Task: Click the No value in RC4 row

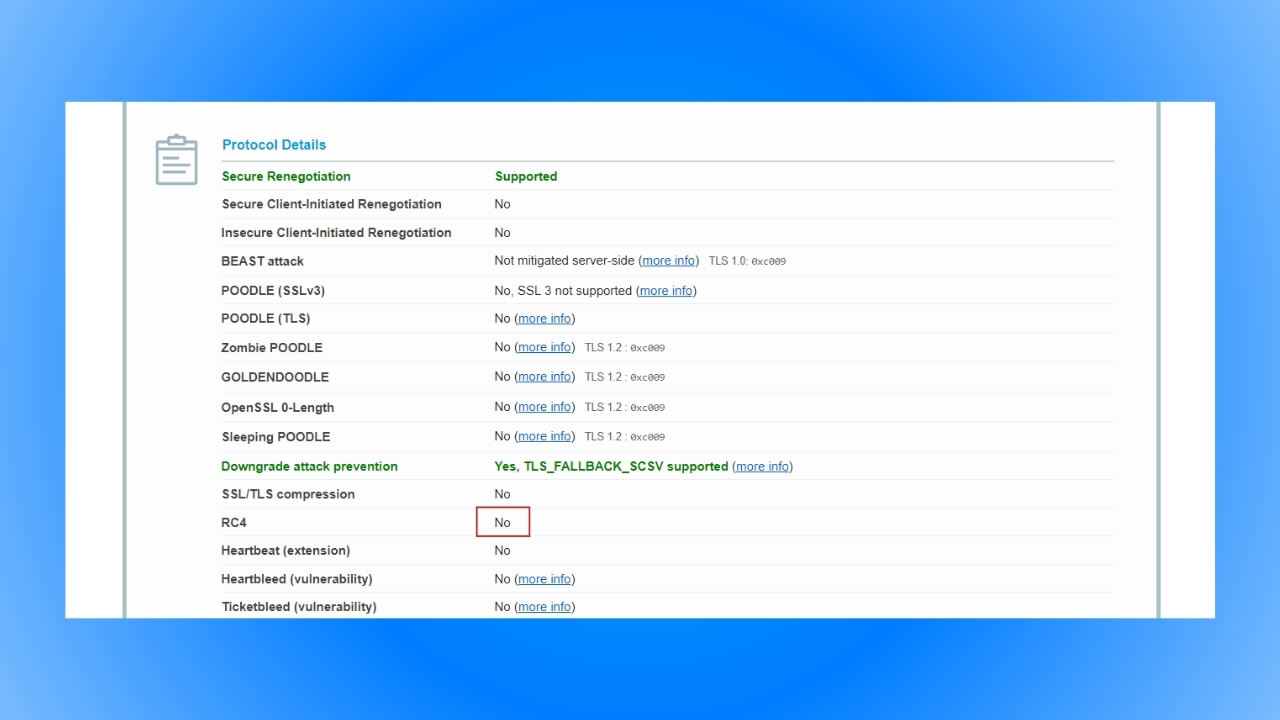Action: [x=502, y=523]
